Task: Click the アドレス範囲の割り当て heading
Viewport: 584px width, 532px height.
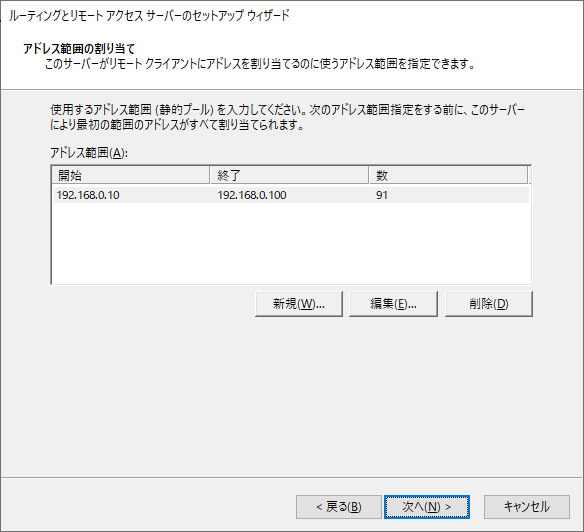Action: (x=79, y=48)
